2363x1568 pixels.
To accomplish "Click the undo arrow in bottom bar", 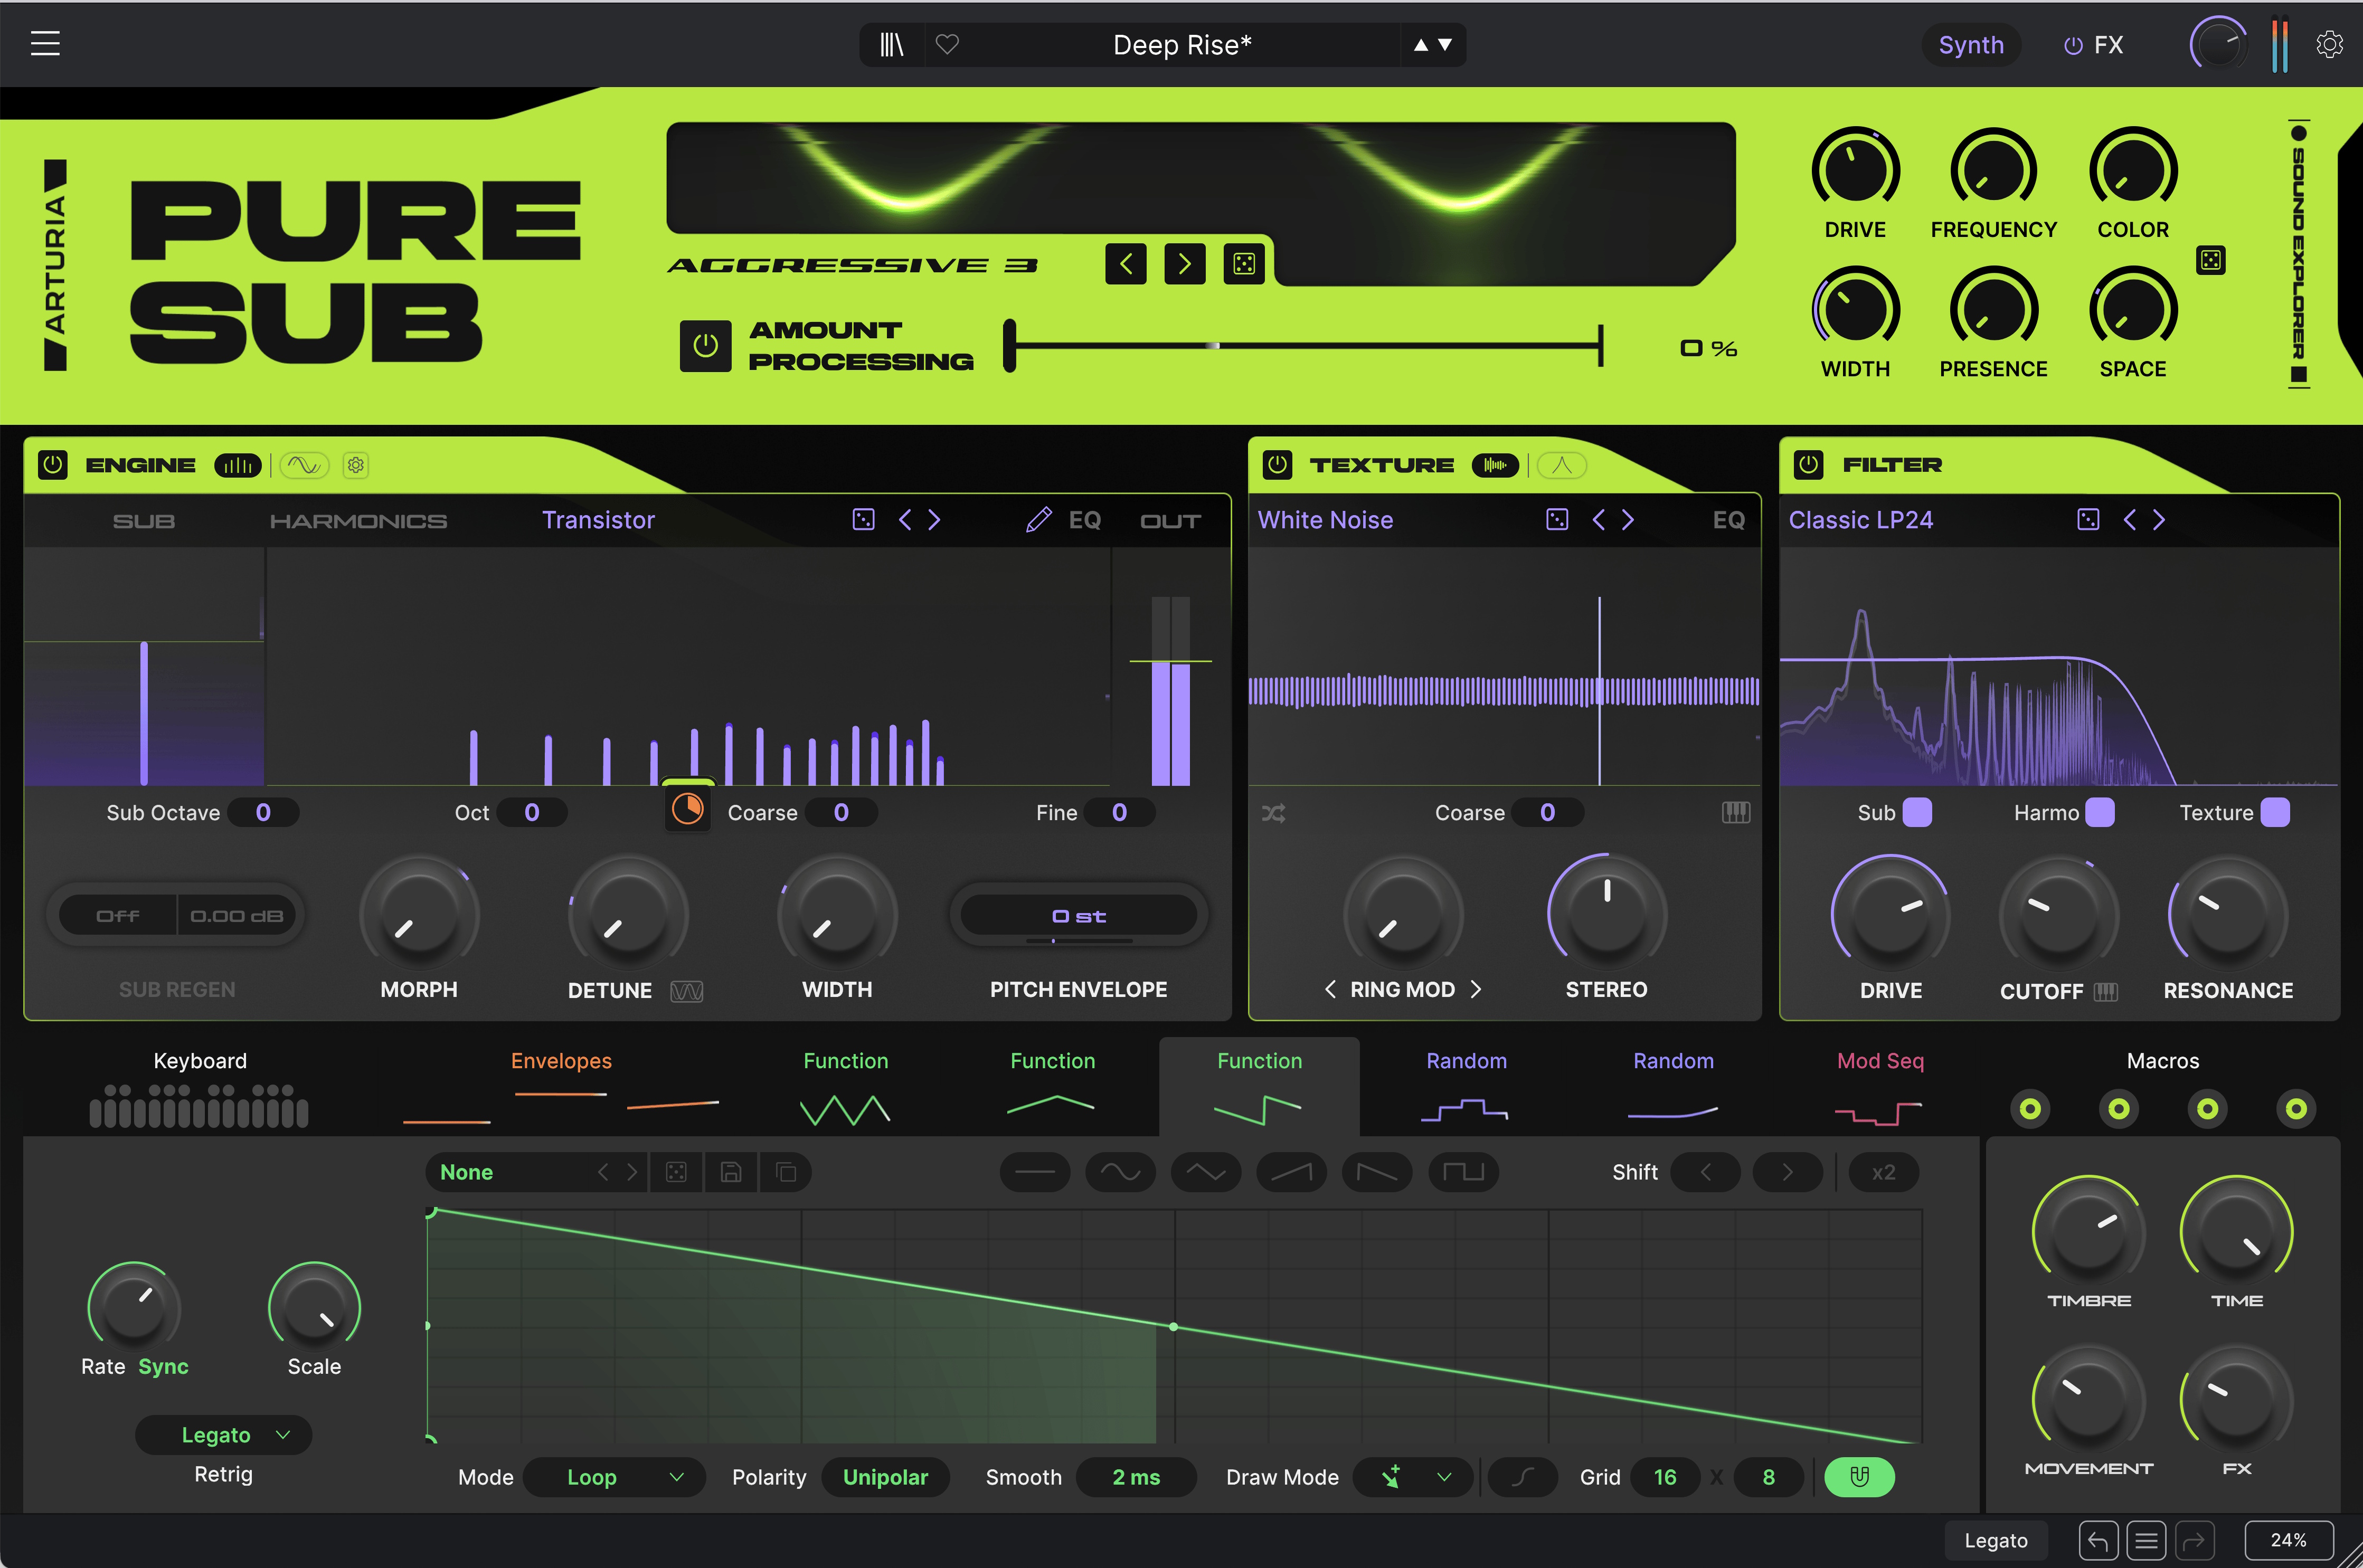I will (2097, 1540).
